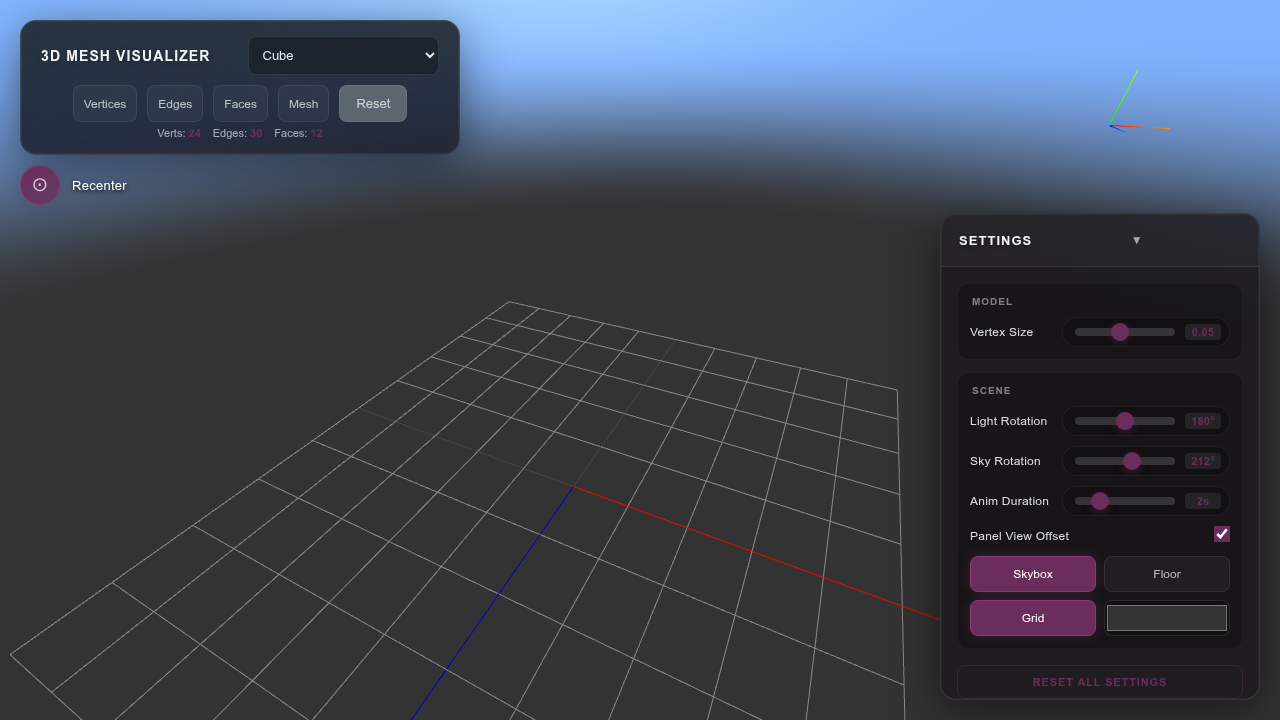1280x720 pixels.
Task: Click the SCENE section heading
Action: click(x=991, y=390)
